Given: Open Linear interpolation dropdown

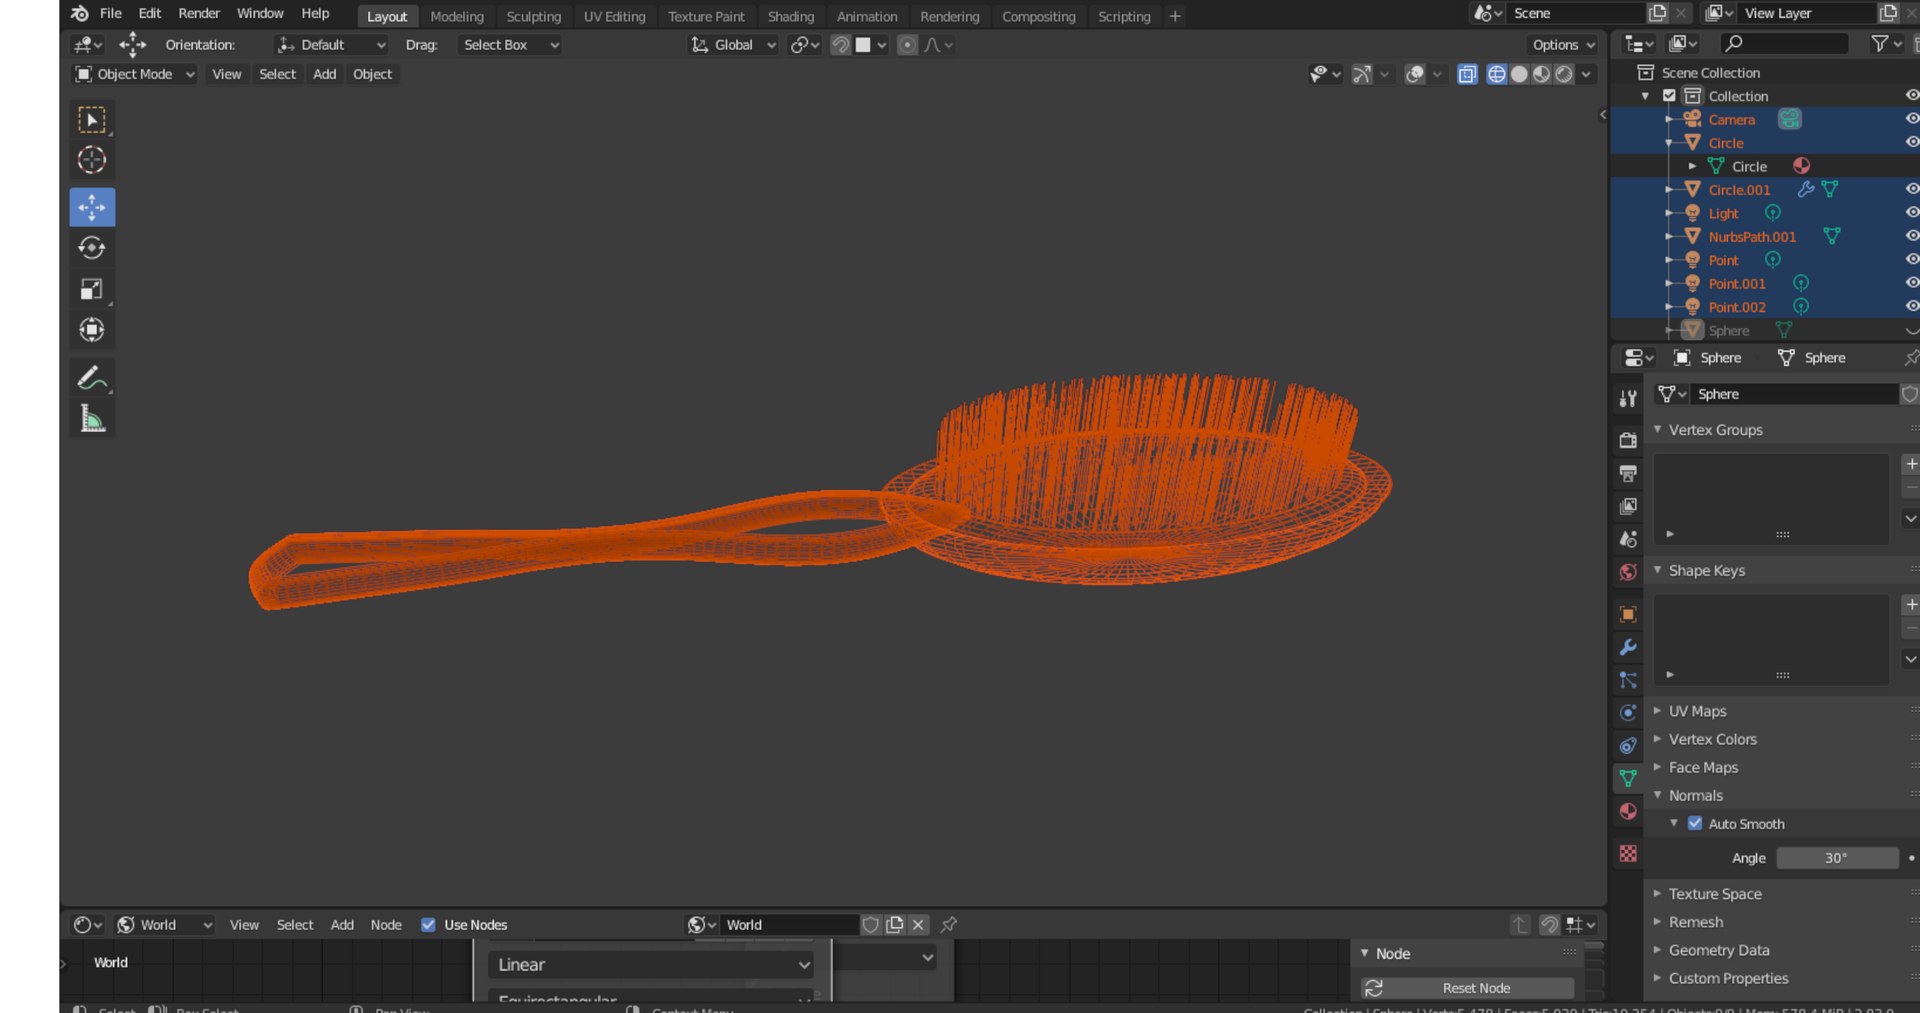Looking at the screenshot, I should 652,965.
